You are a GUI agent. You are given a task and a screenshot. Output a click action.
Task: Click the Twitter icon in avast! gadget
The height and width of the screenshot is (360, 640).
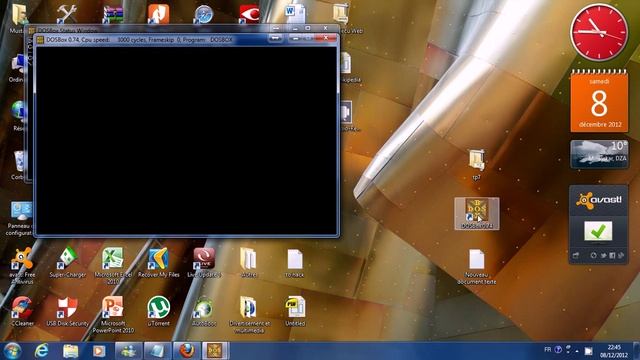click(x=603, y=256)
